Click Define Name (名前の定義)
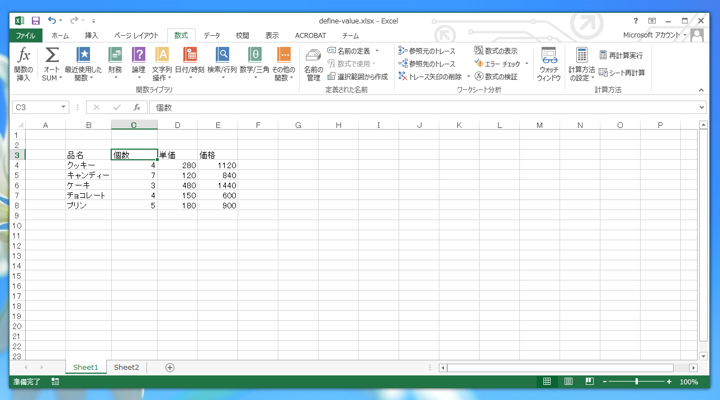 pos(349,51)
